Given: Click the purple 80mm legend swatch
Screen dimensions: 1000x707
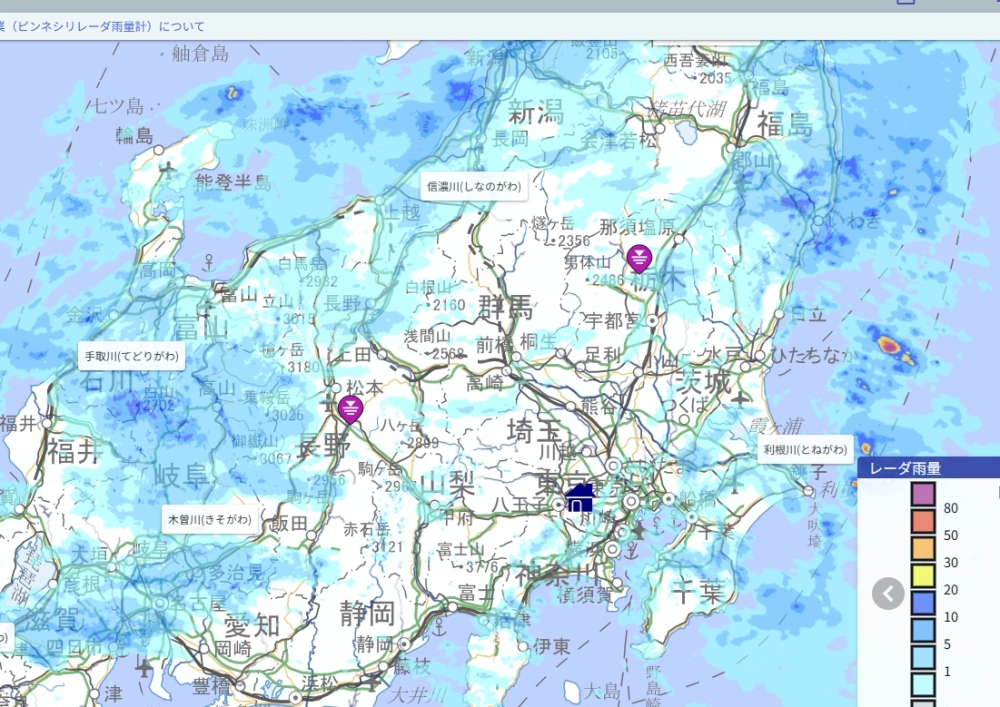Looking at the screenshot, I should [922, 494].
